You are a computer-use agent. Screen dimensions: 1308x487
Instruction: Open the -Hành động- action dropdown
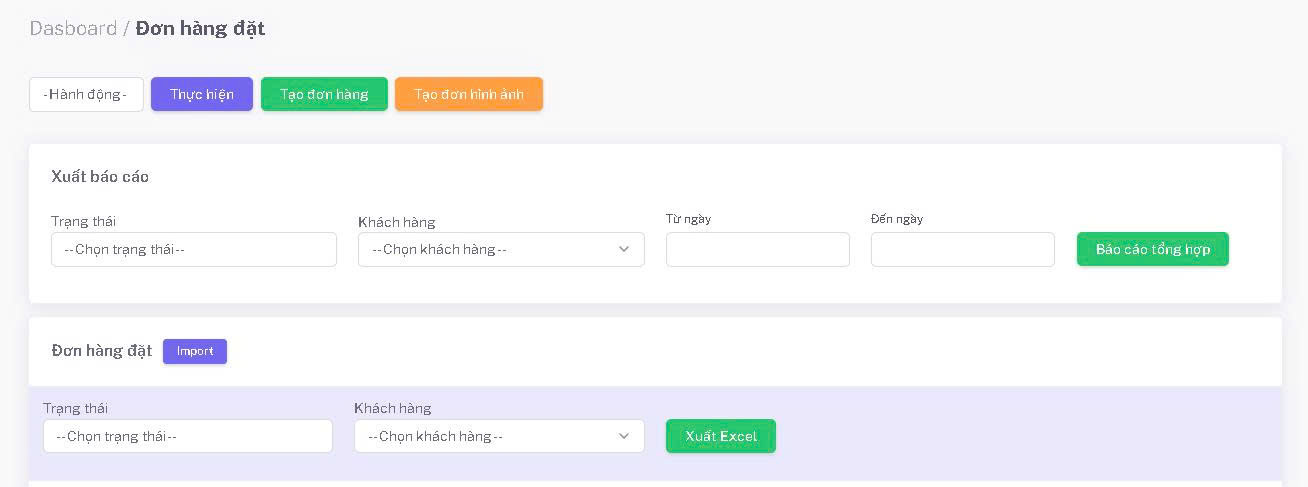pyautogui.click(x=86, y=94)
